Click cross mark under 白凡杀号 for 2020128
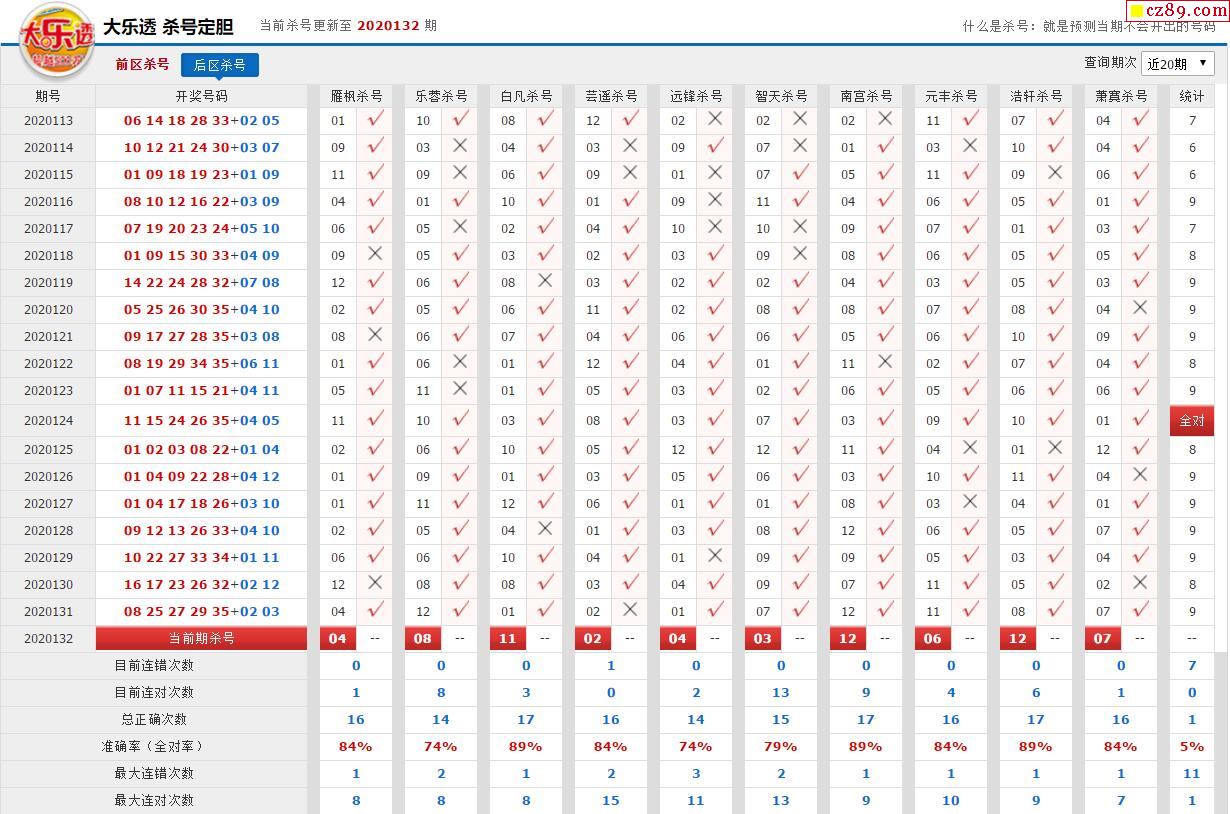The image size is (1230, 814). (545, 529)
